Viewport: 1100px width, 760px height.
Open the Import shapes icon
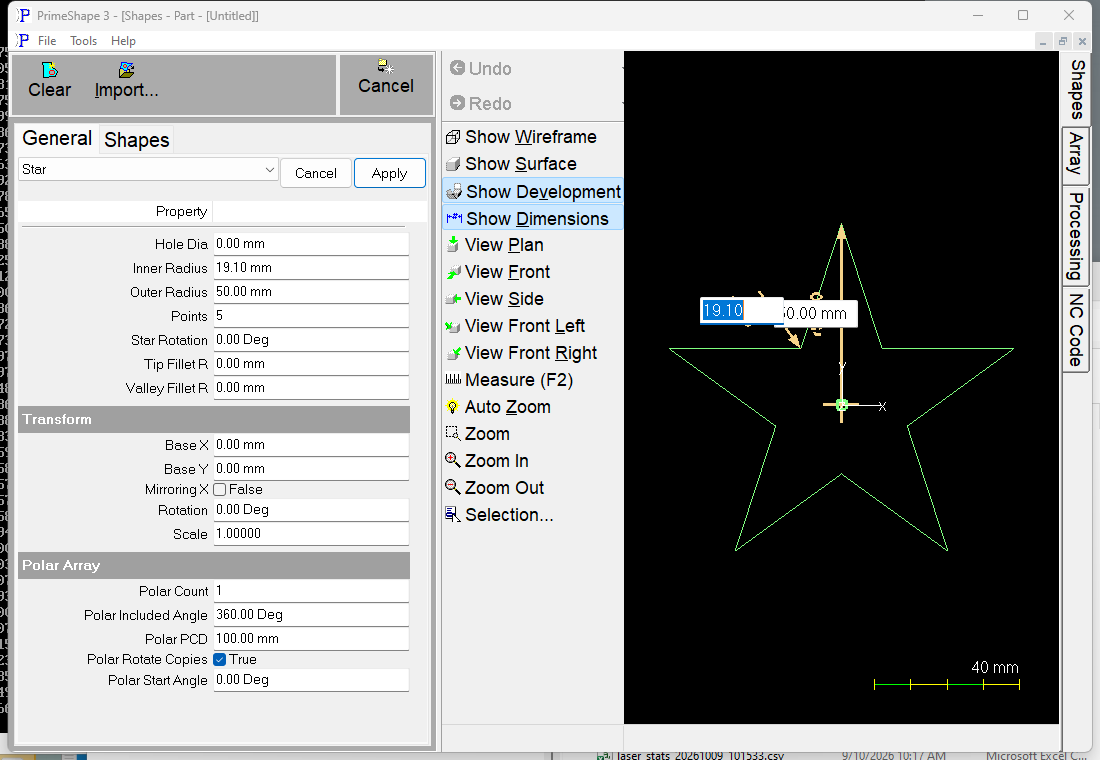[x=126, y=70]
